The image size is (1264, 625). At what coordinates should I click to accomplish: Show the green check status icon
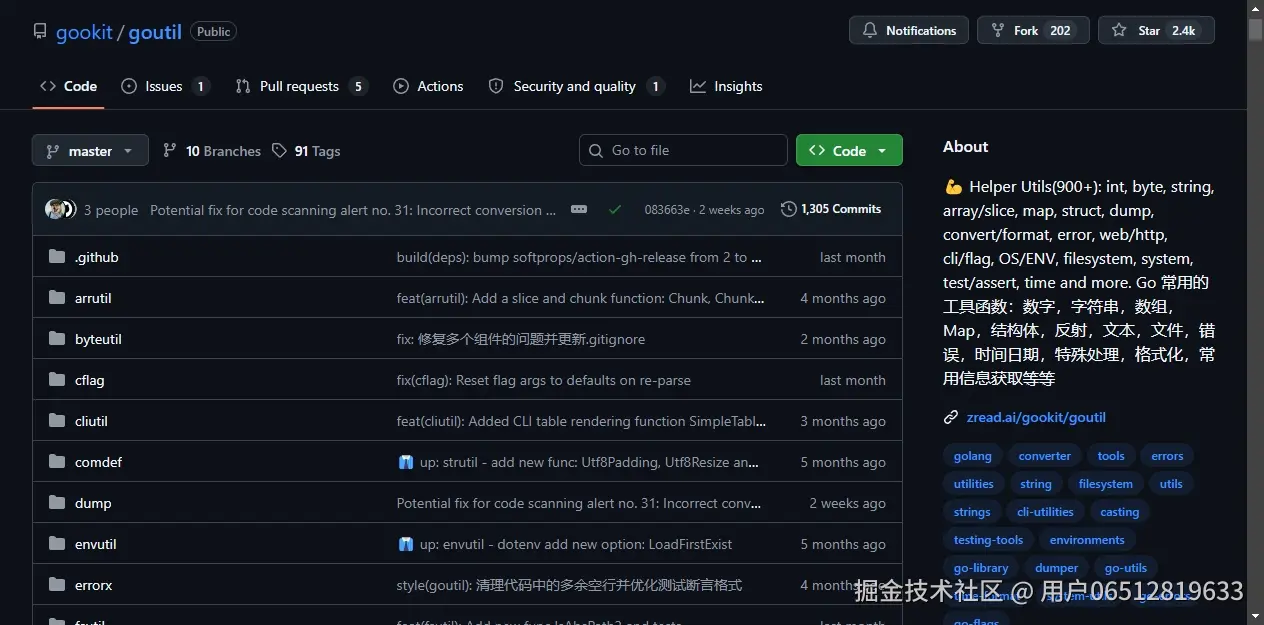[x=615, y=209]
